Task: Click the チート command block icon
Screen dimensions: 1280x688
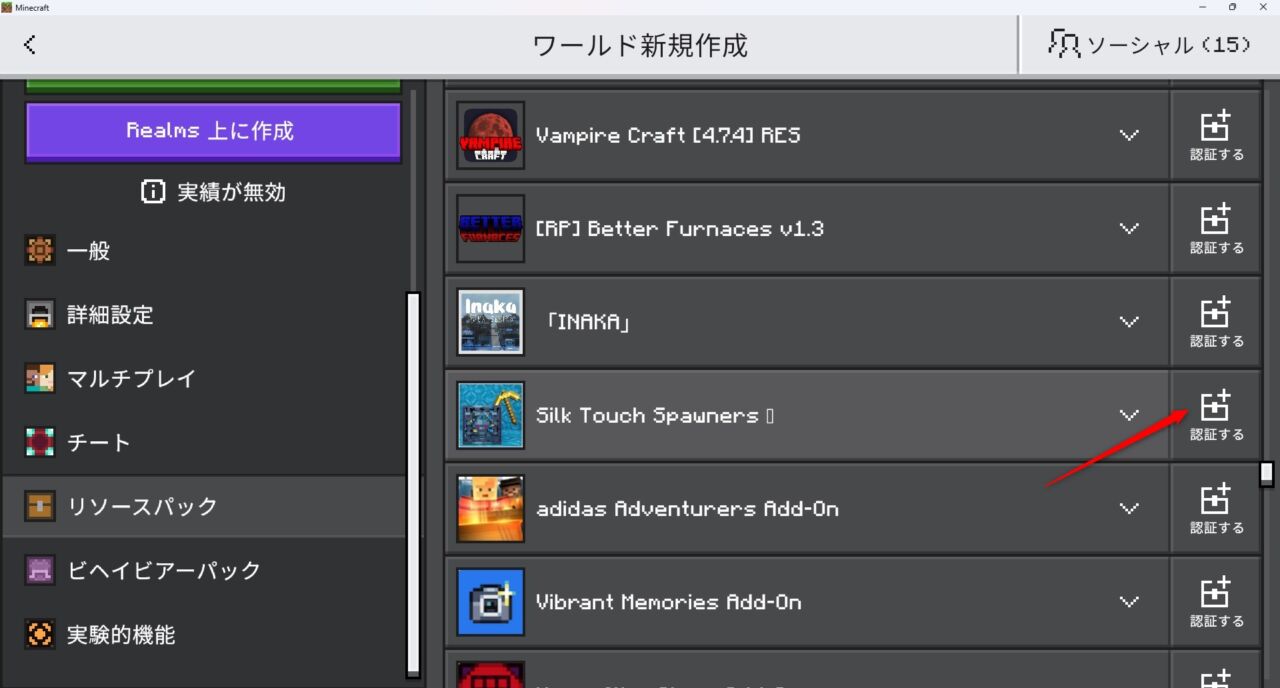Action: pyautogui.click(x=40, y=443)
